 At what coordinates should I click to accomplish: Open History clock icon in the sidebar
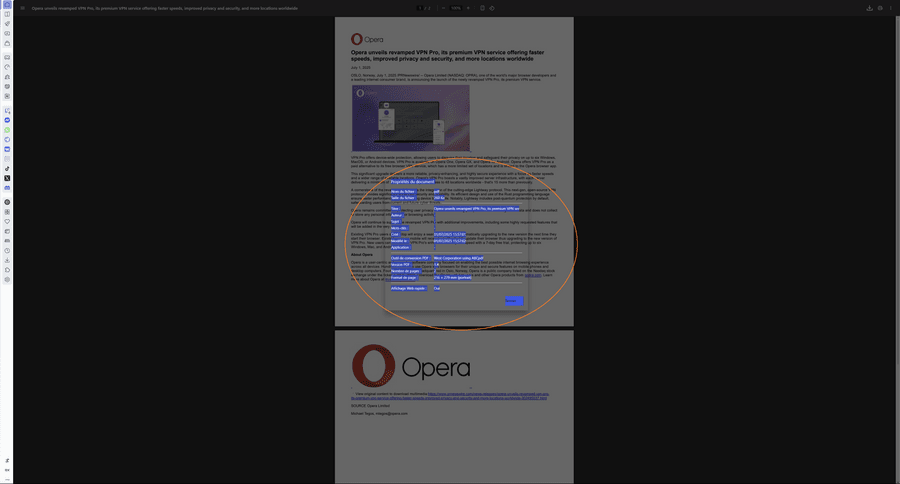coord(7,251)
